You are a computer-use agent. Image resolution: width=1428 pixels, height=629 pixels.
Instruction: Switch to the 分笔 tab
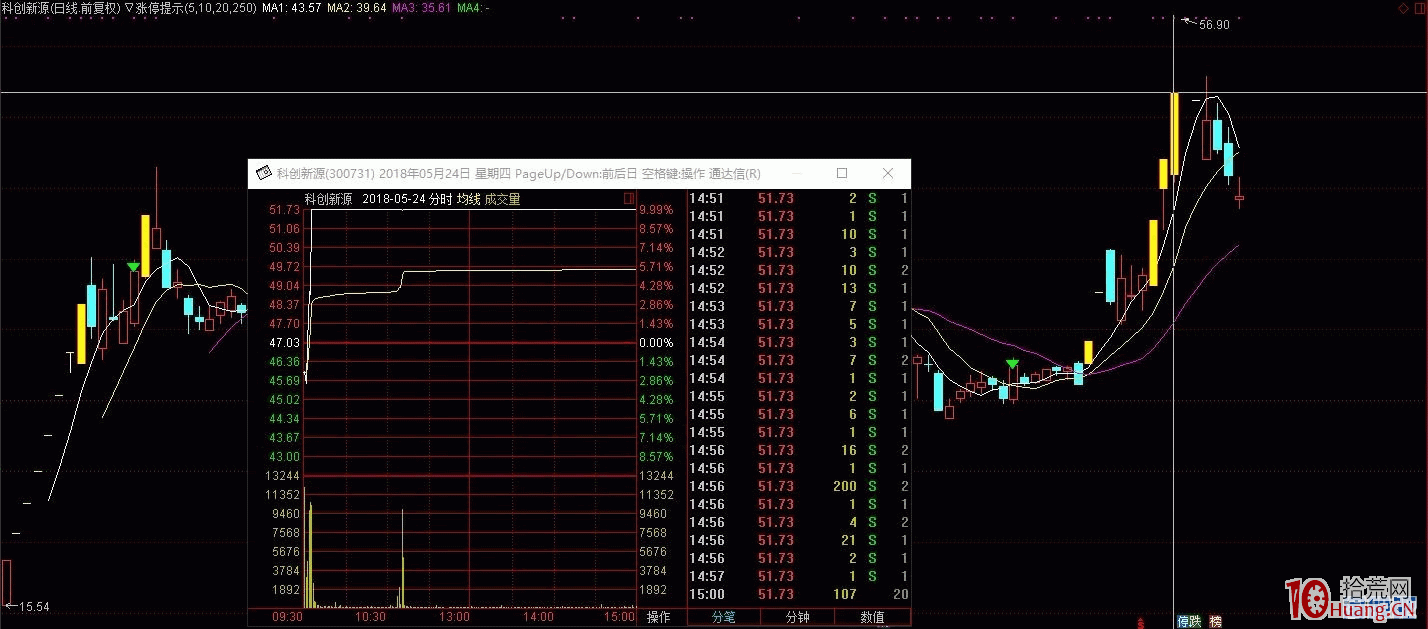[723, 617]
